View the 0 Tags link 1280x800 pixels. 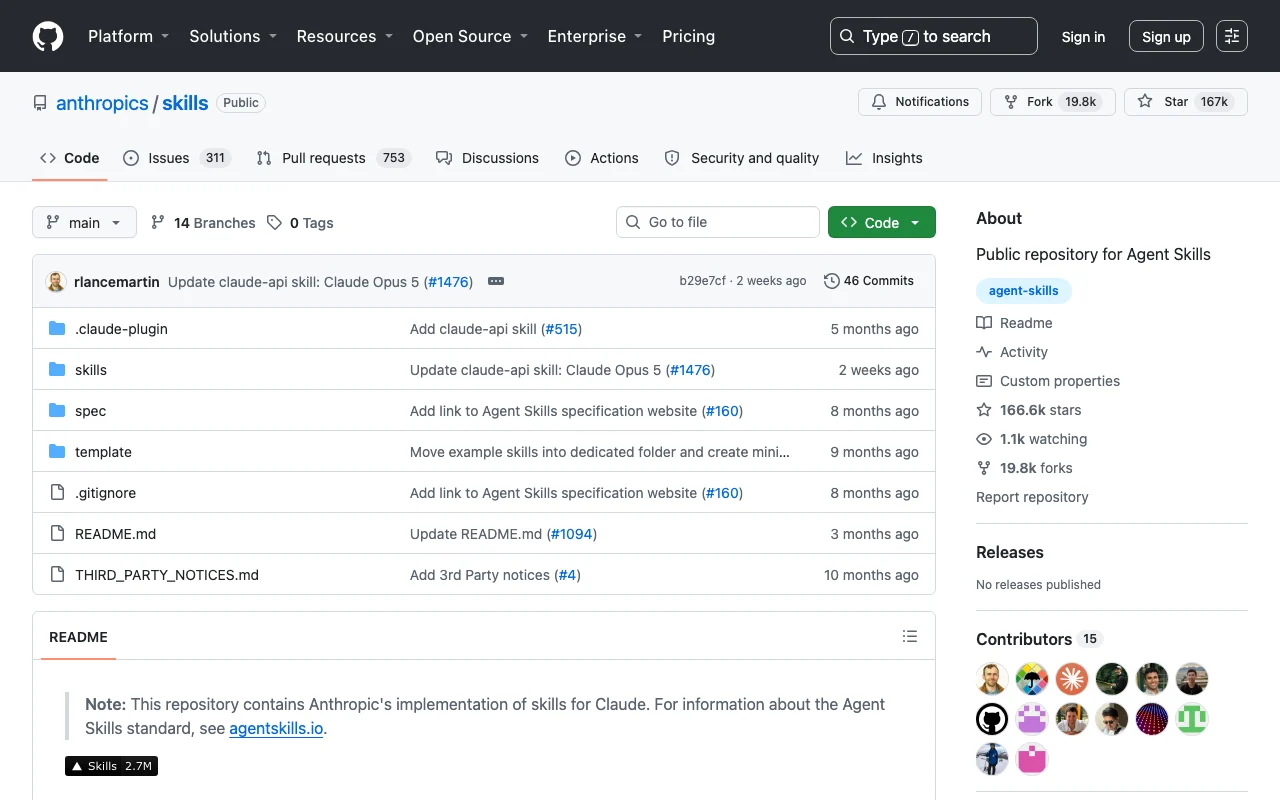[x=300, y=223]
